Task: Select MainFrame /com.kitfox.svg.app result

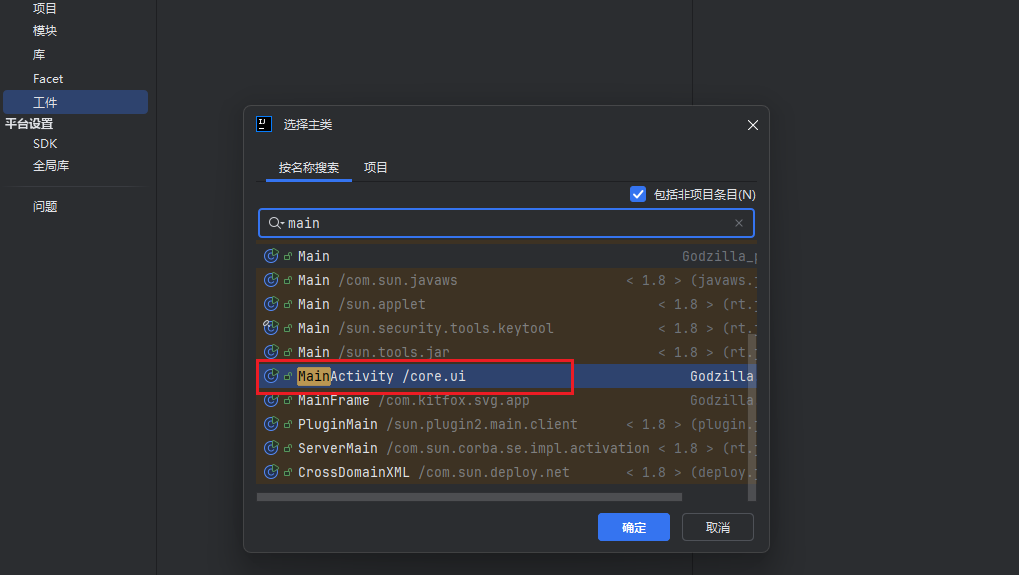Action: [506, 400]
